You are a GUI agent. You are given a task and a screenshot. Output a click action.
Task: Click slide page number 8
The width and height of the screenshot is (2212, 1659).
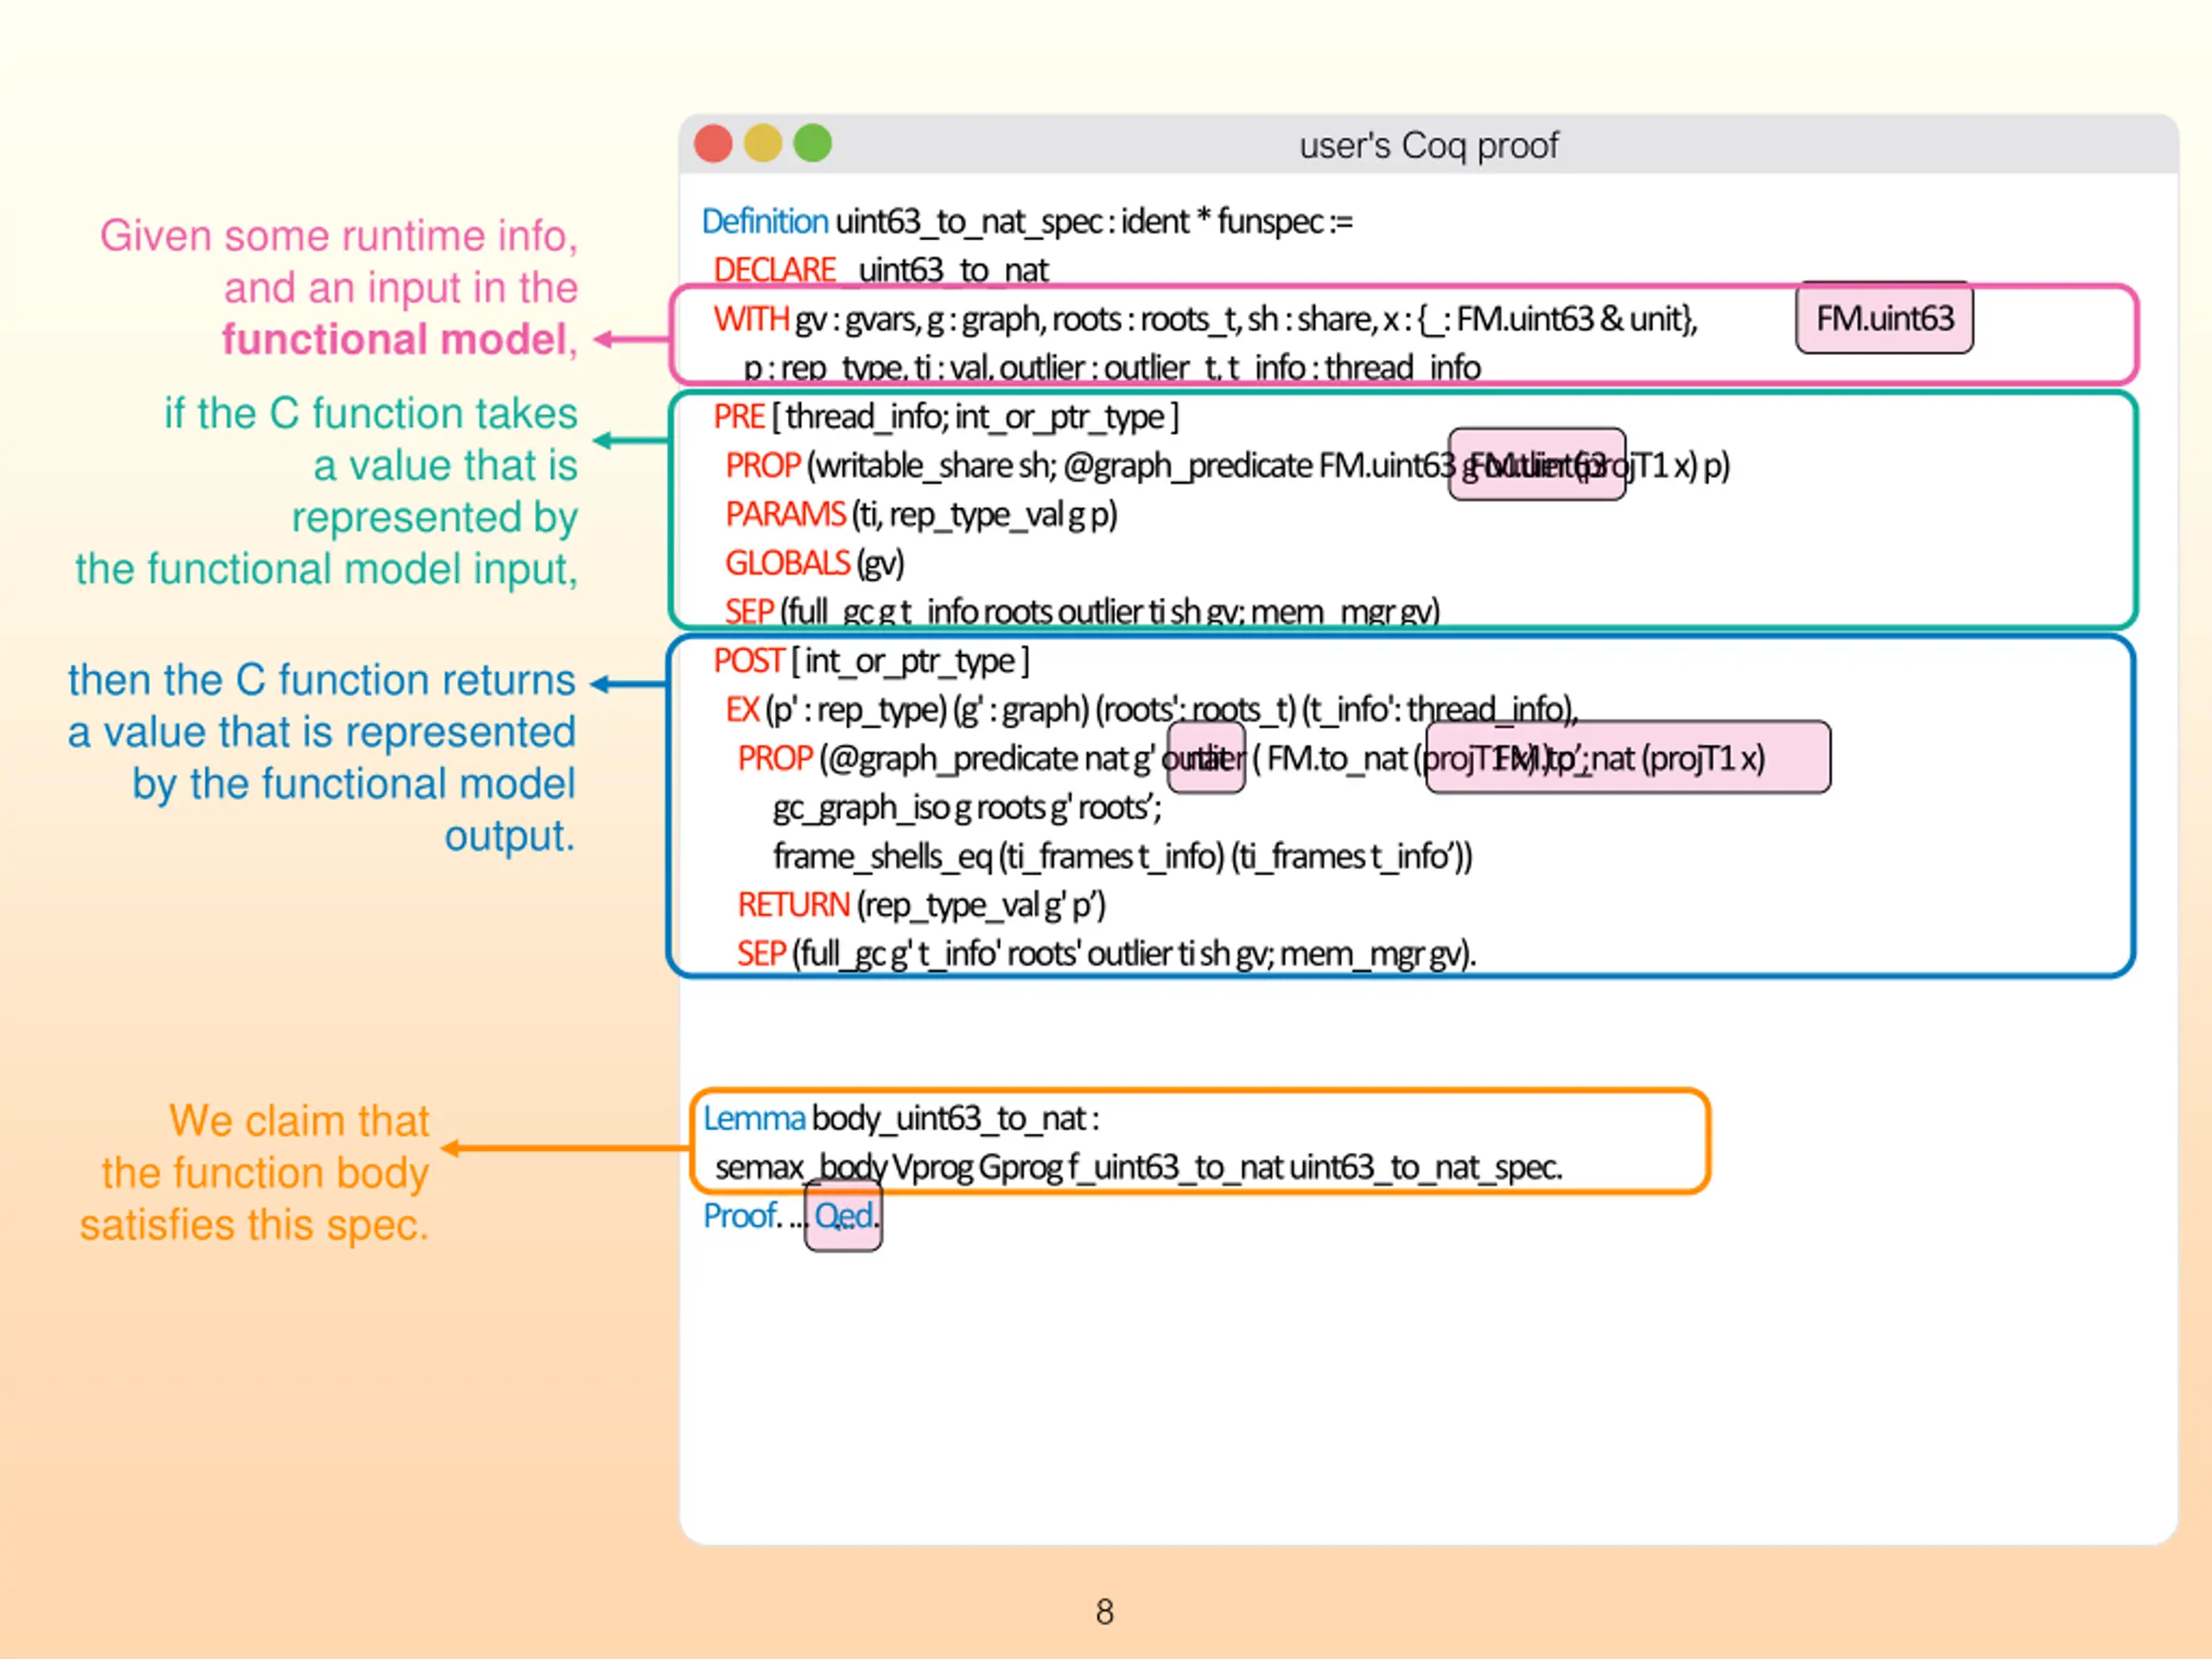click(1104, 1611)
